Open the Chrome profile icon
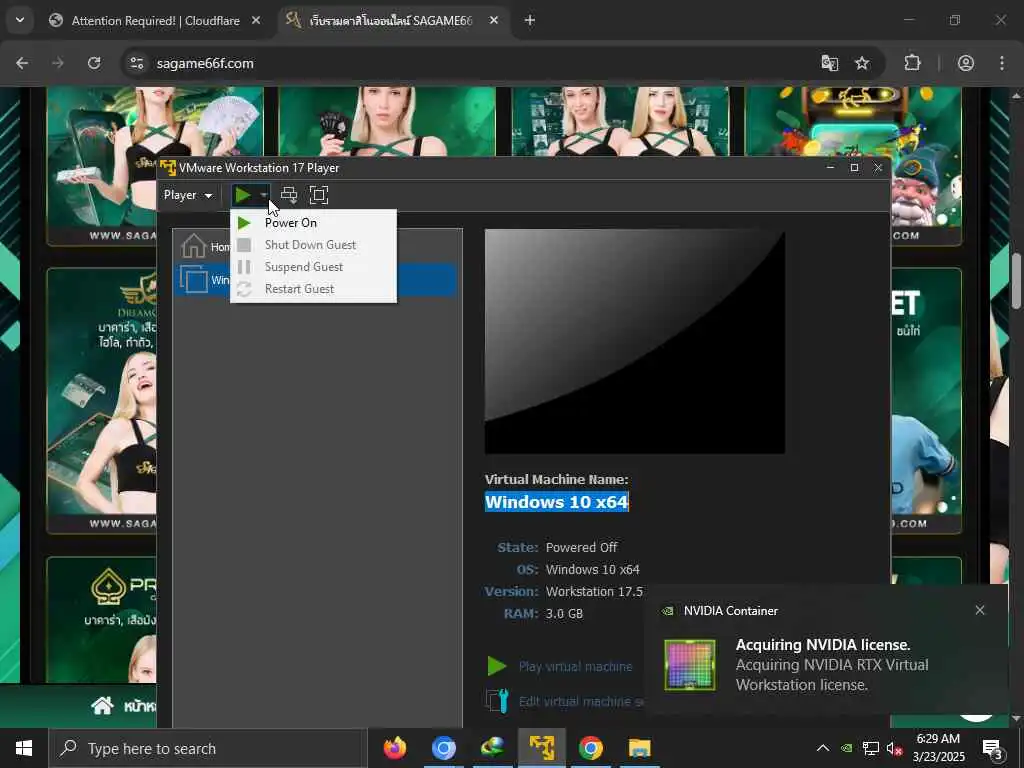1024x768 pixels. [966, 63]
